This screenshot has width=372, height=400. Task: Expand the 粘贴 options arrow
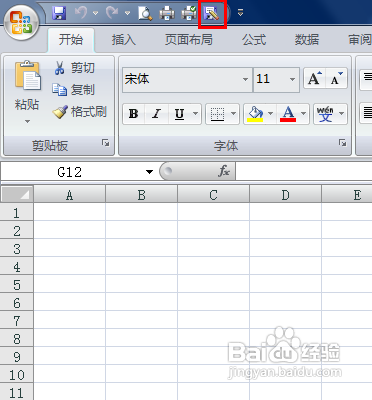(x=27, y=121)
